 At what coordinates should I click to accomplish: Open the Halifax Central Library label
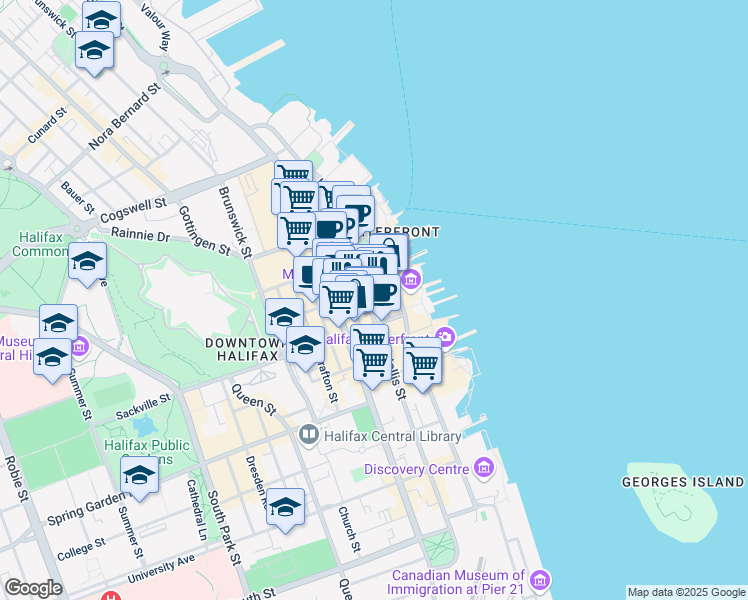click(393, 436)
